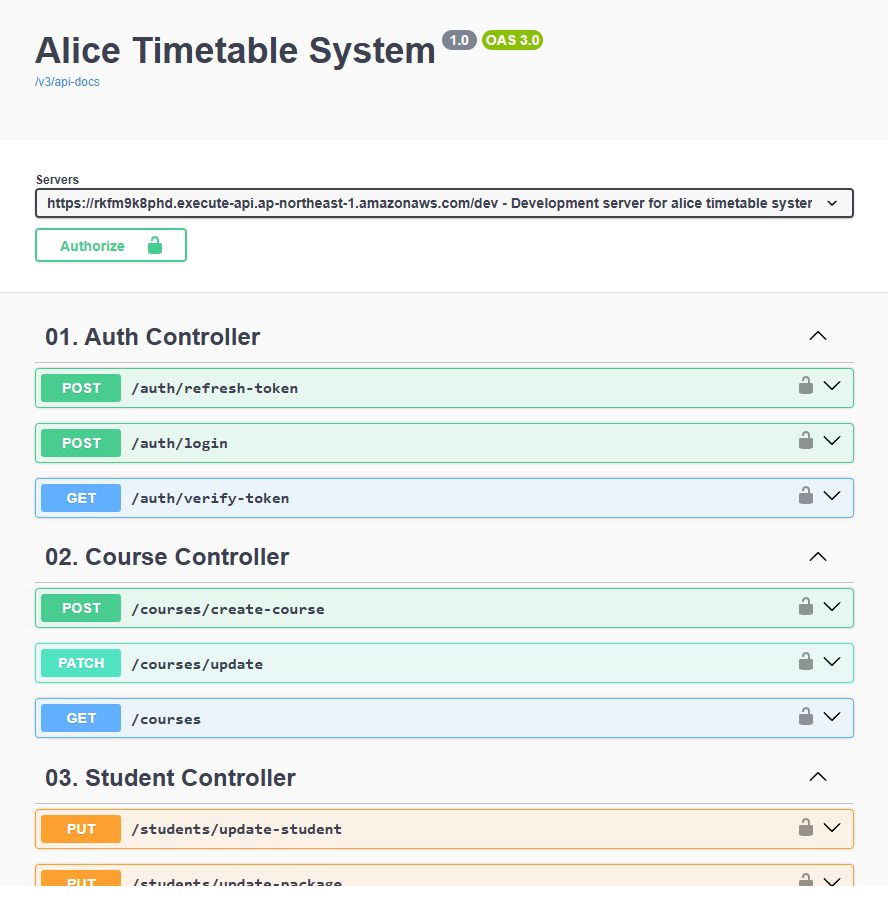Click POST badge of /courses/create-course
Image resolution: width=888 pixels, height=914 pixels.
pos(81,608)
